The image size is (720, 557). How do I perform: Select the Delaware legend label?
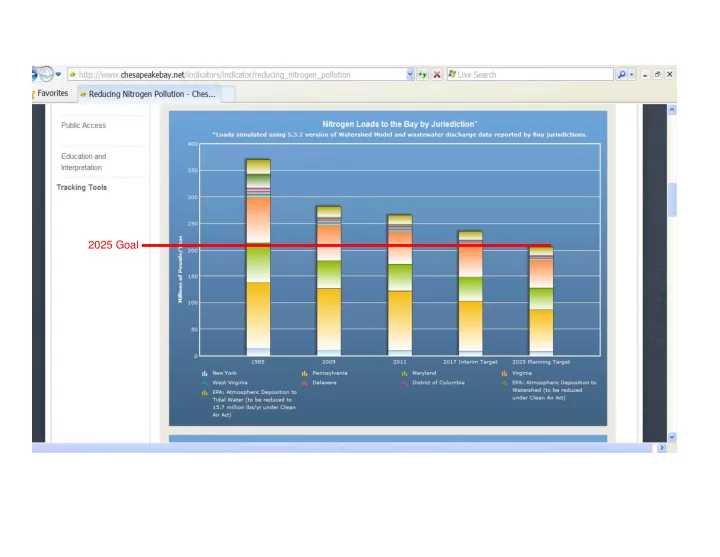pyautogui.click(x=324, y=383)
